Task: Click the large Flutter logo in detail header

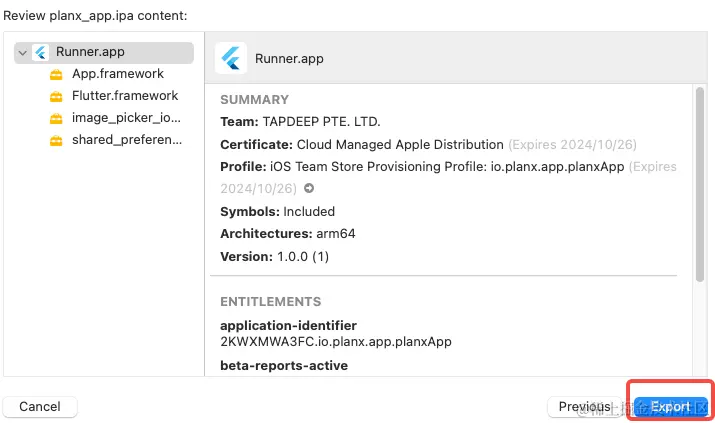Action: pyautogui.click(x=231, y=58)
